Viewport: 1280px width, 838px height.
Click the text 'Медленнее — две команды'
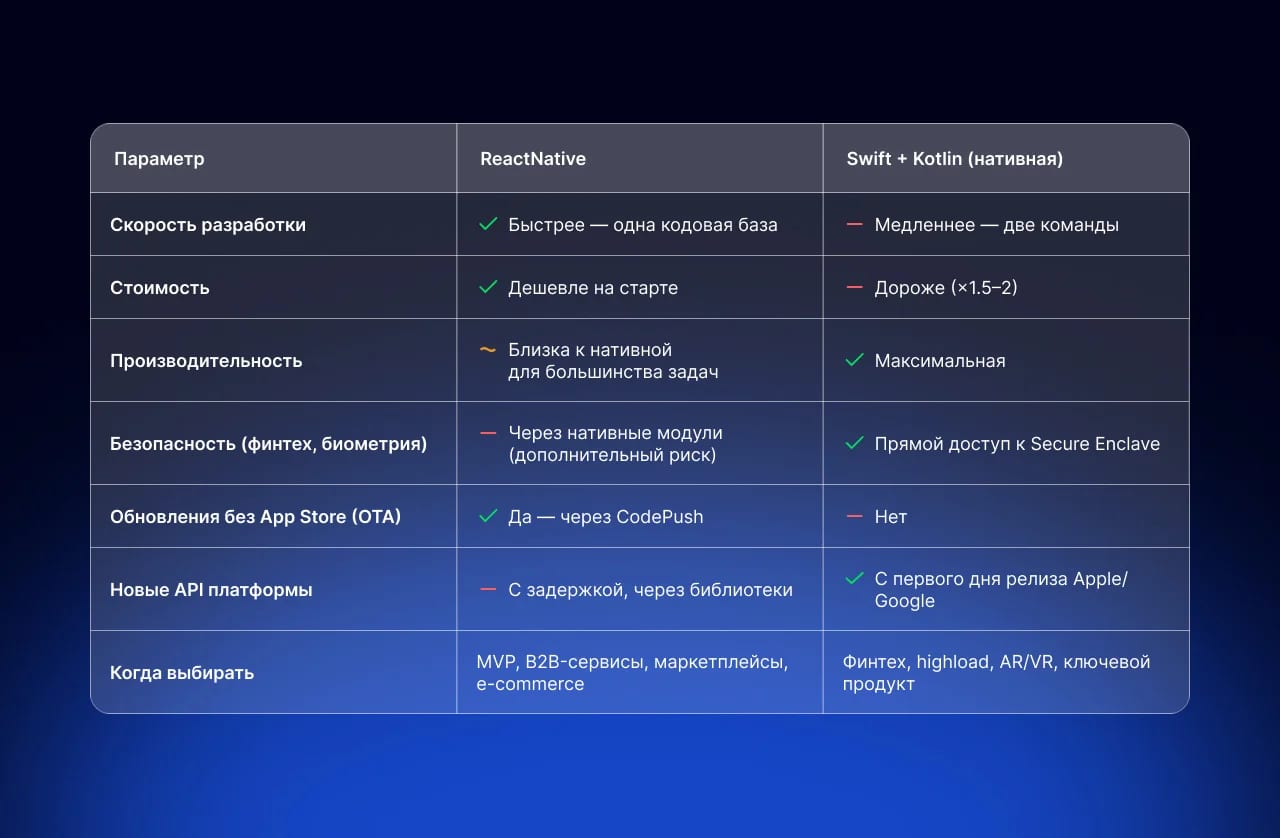pyautogui.click(x=997, y=224)
